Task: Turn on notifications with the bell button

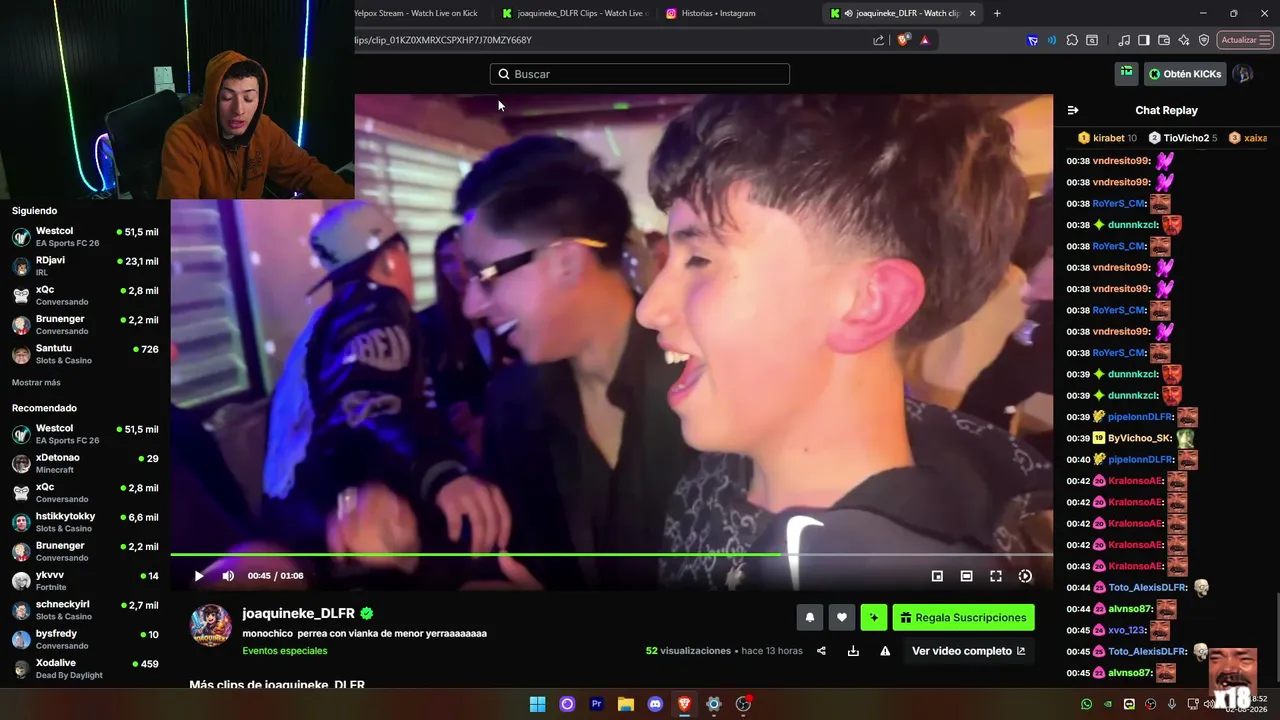Action: [810, 618]
